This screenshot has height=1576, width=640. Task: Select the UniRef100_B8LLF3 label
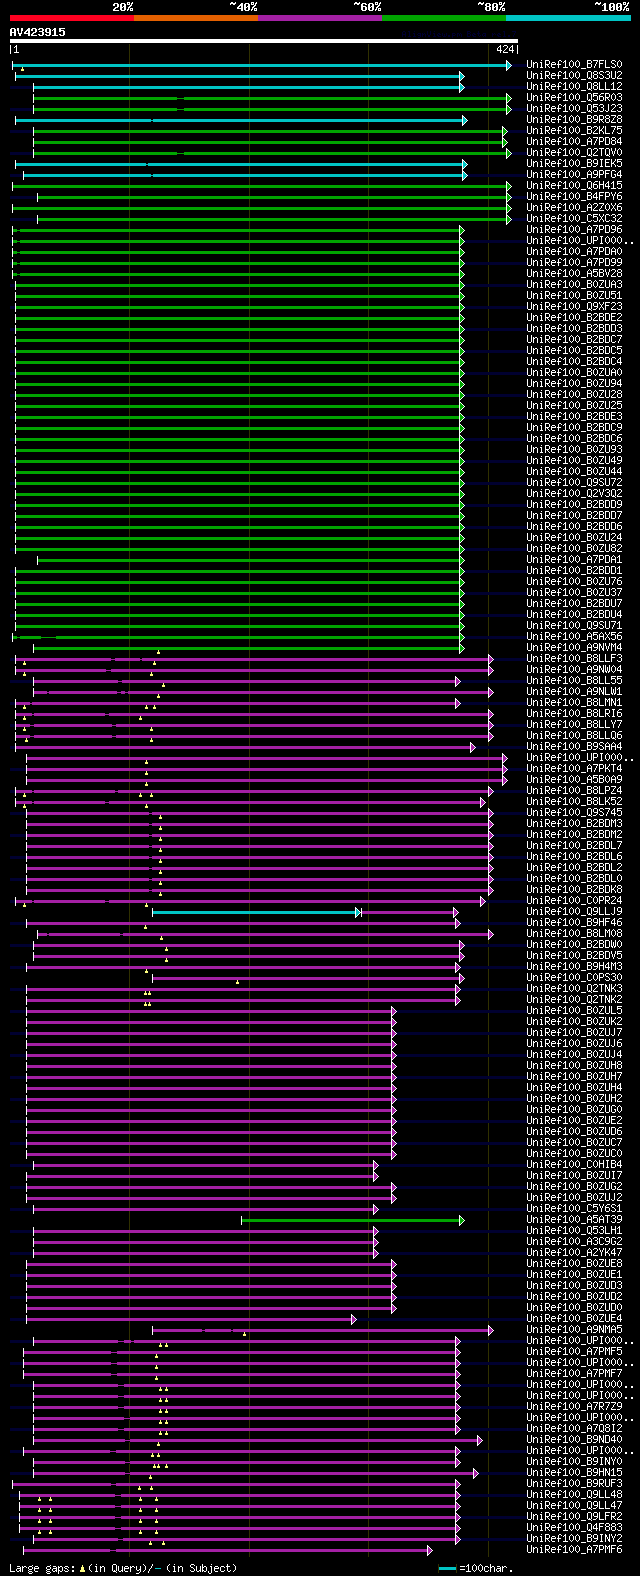tap(574, 659)
